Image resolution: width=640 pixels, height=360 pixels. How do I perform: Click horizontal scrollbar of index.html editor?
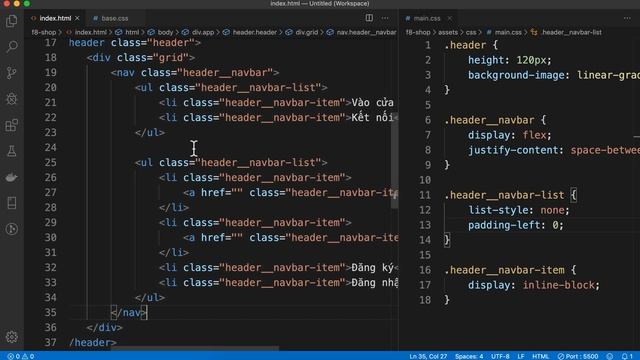195,349
